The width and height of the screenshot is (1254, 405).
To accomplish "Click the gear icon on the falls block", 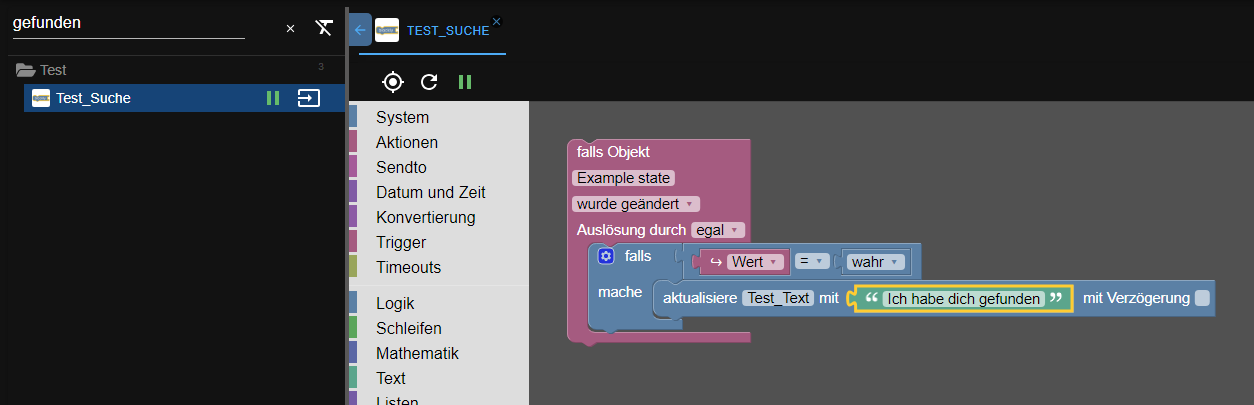I will click(605, 257).
